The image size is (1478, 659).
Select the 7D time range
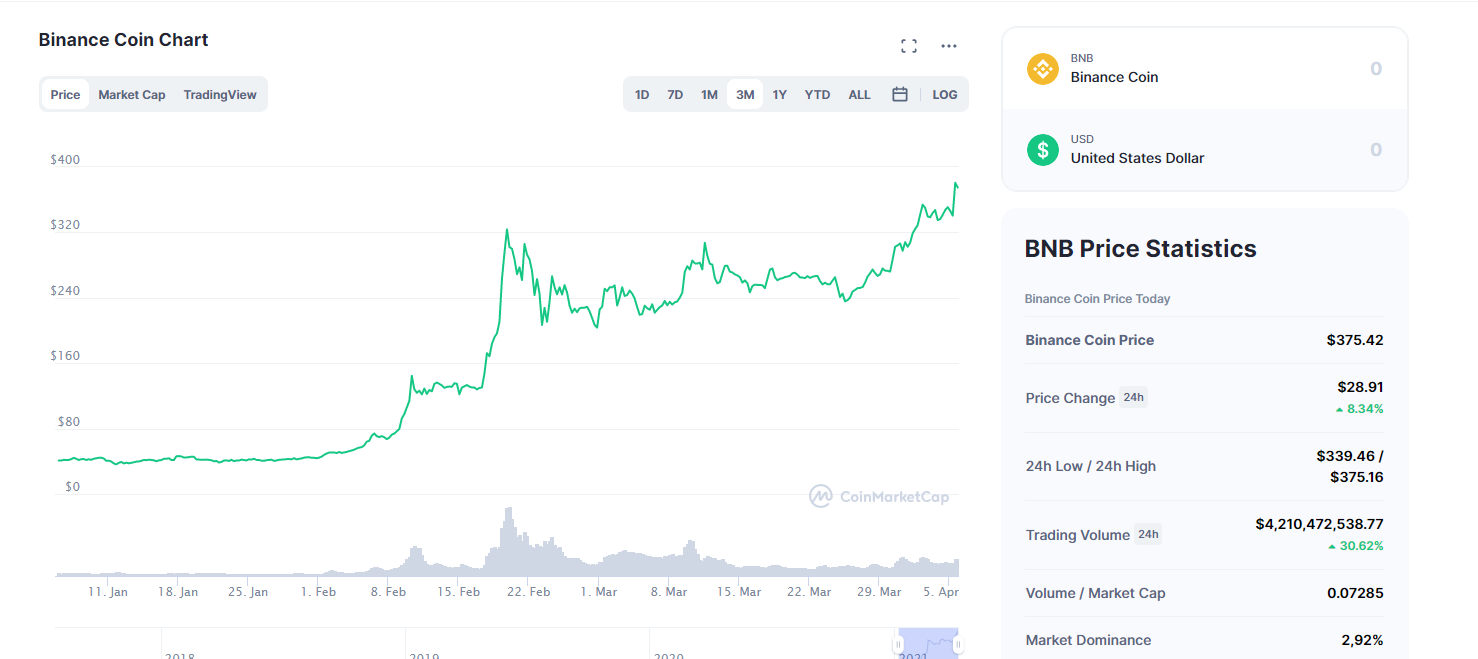(675, 95)
